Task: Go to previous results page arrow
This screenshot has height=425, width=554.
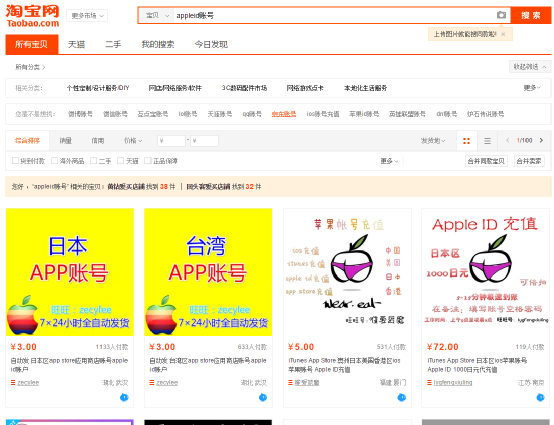Action: [x=507, y=140]
